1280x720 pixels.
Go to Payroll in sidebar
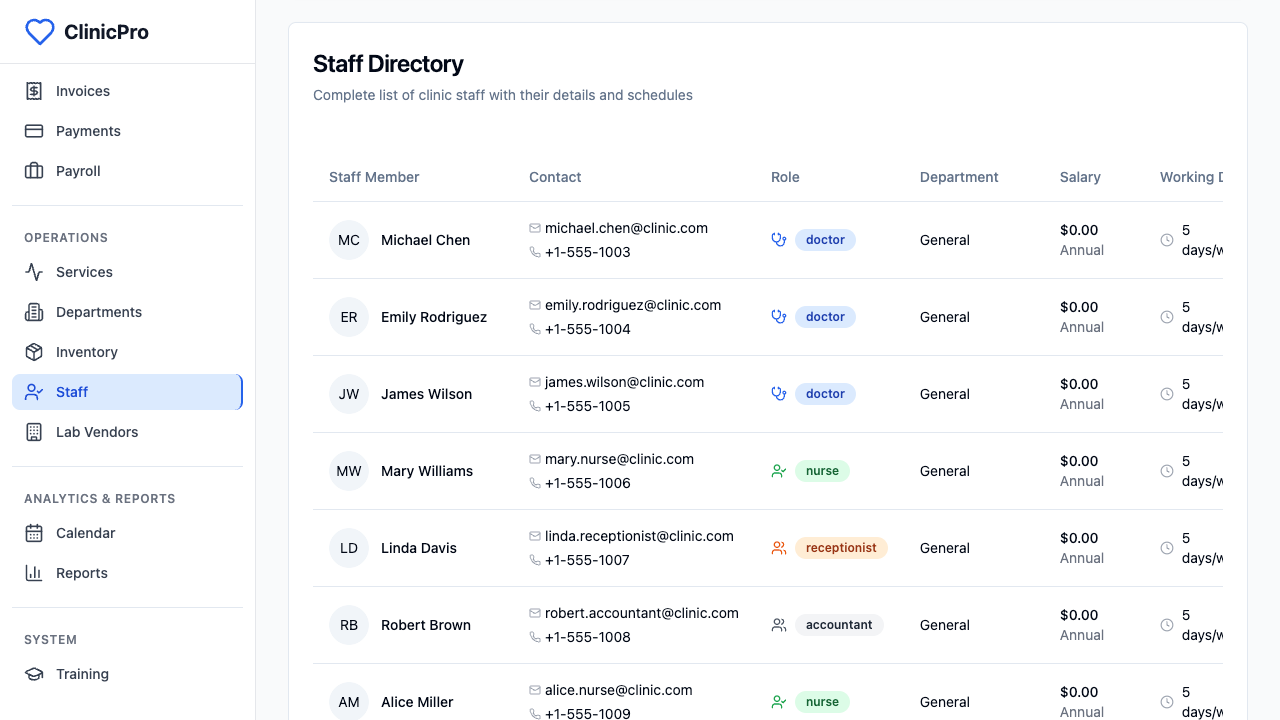pos(127,171)
